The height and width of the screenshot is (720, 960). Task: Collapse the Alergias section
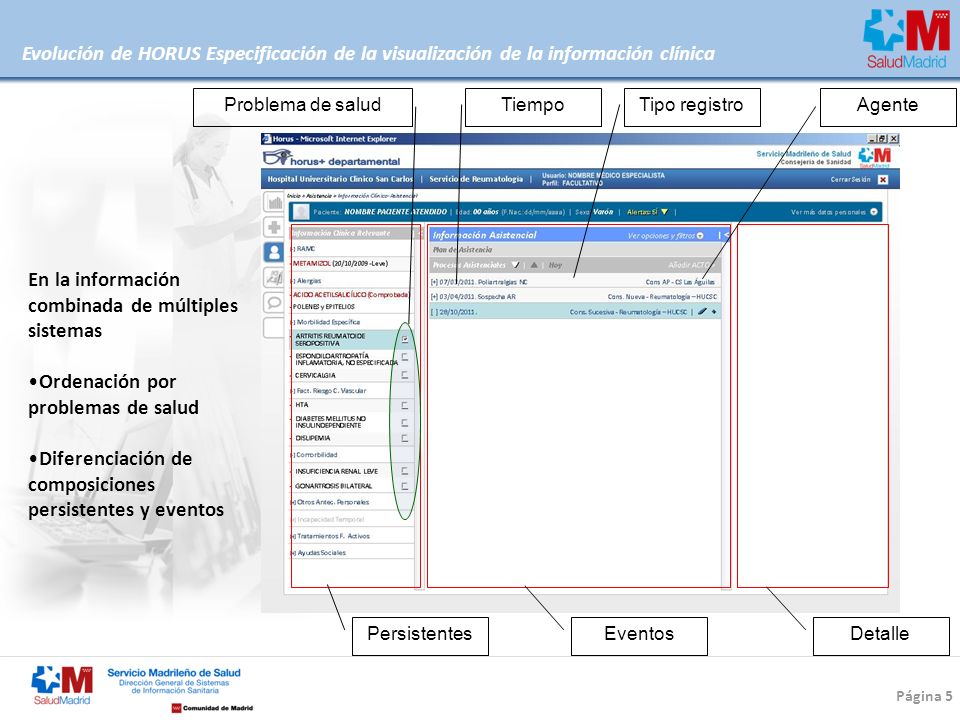[x=294, y=280]
